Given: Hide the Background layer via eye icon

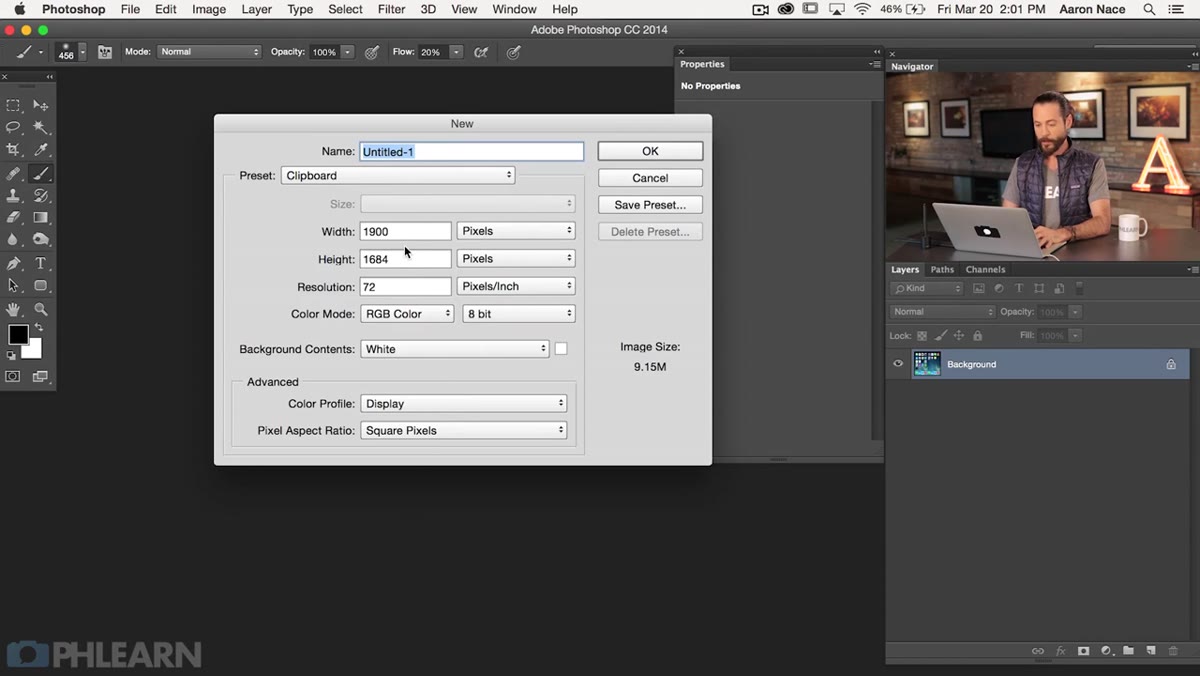Looking at the screenshot, I should coord(898,364).
